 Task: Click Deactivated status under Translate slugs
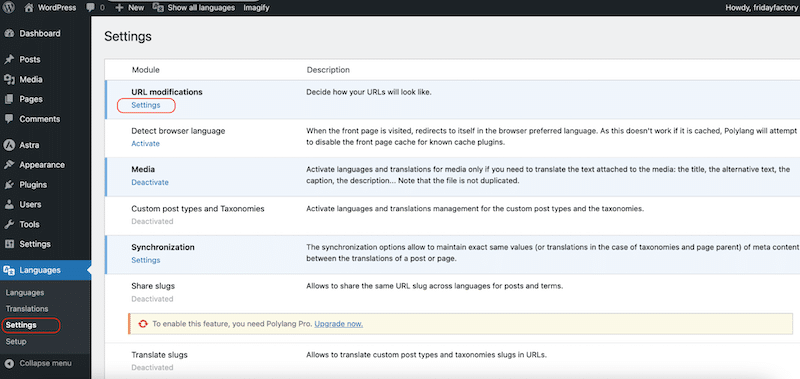pos(152,367)
